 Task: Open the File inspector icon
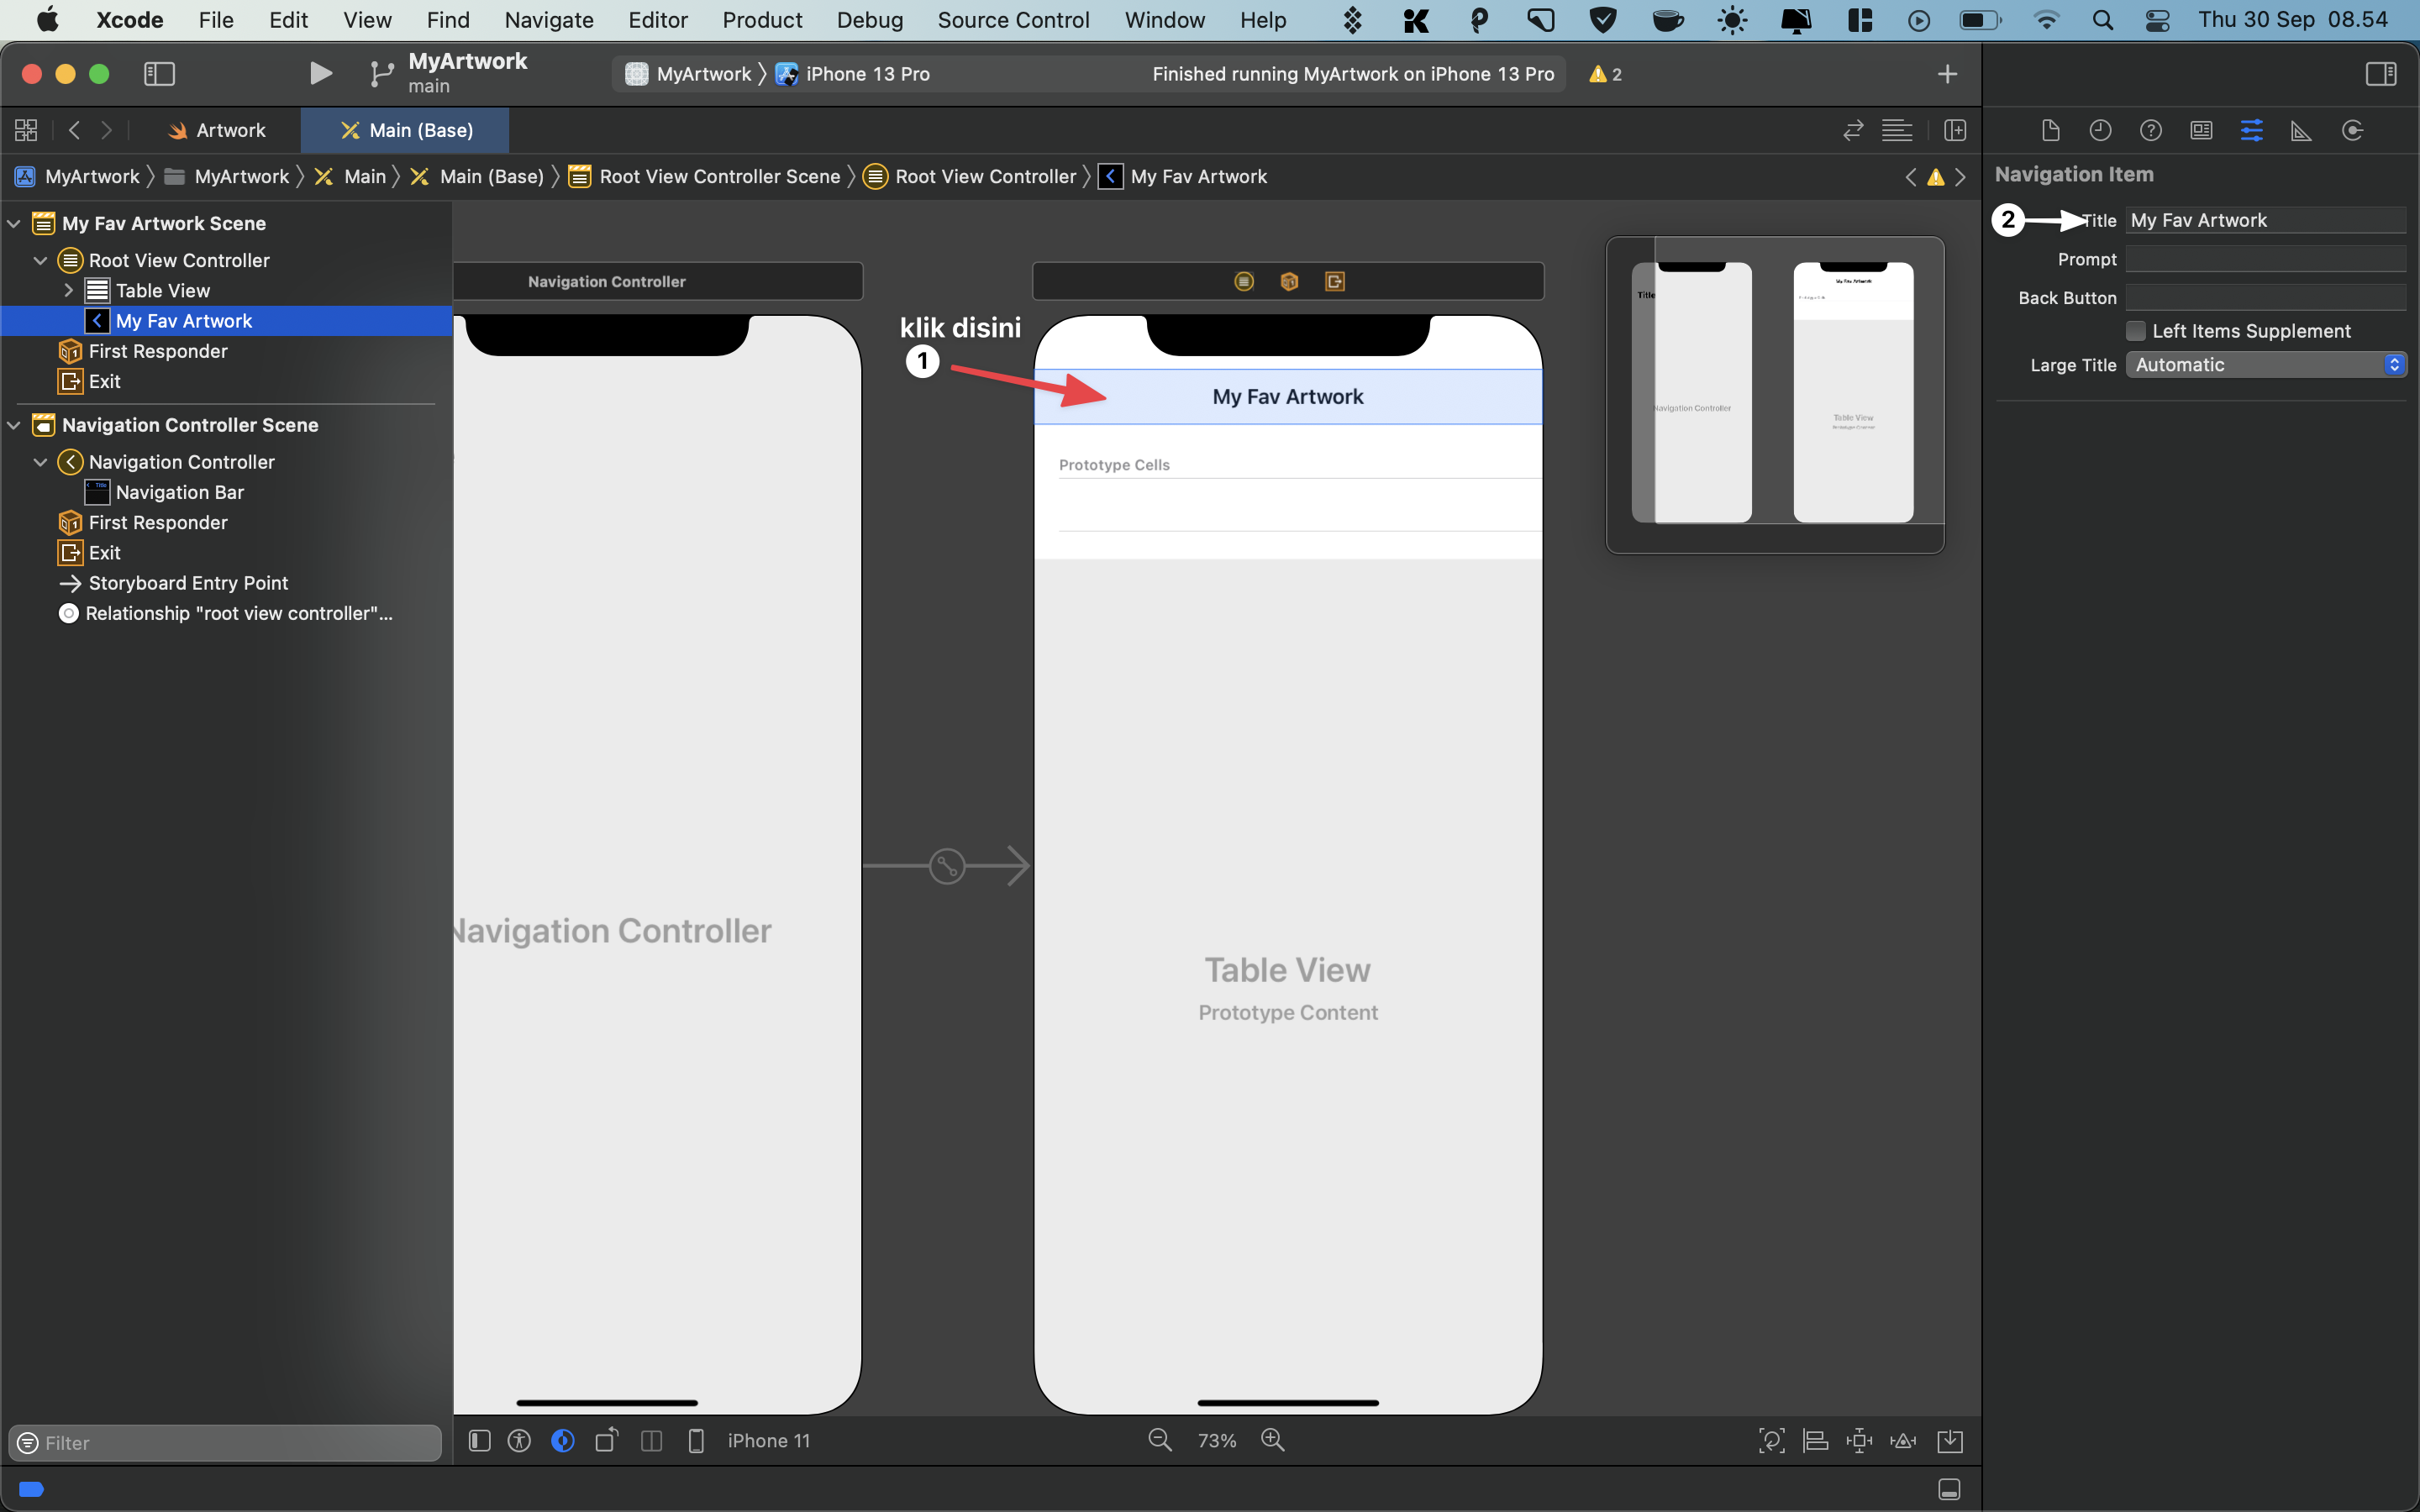[2050, 130]
